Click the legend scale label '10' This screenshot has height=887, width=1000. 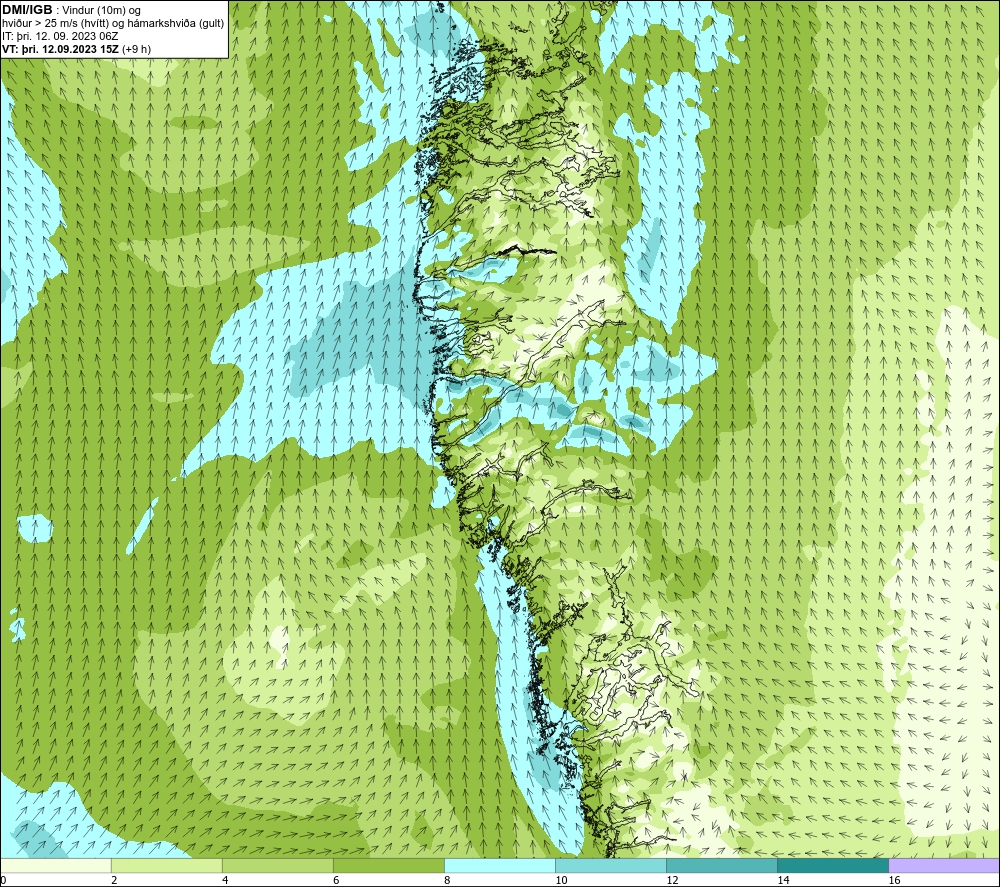point(561,881)
